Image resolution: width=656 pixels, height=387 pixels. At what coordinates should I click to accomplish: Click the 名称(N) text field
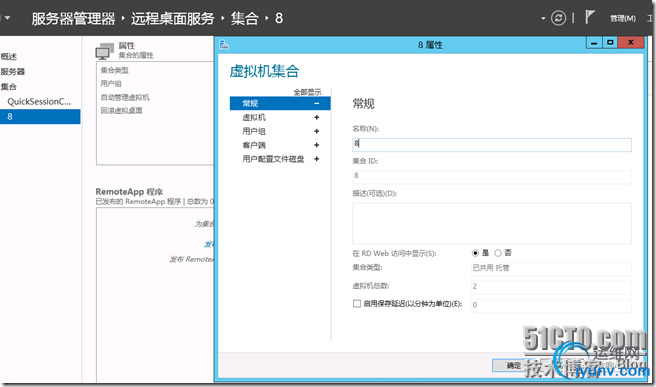[492, 145]
